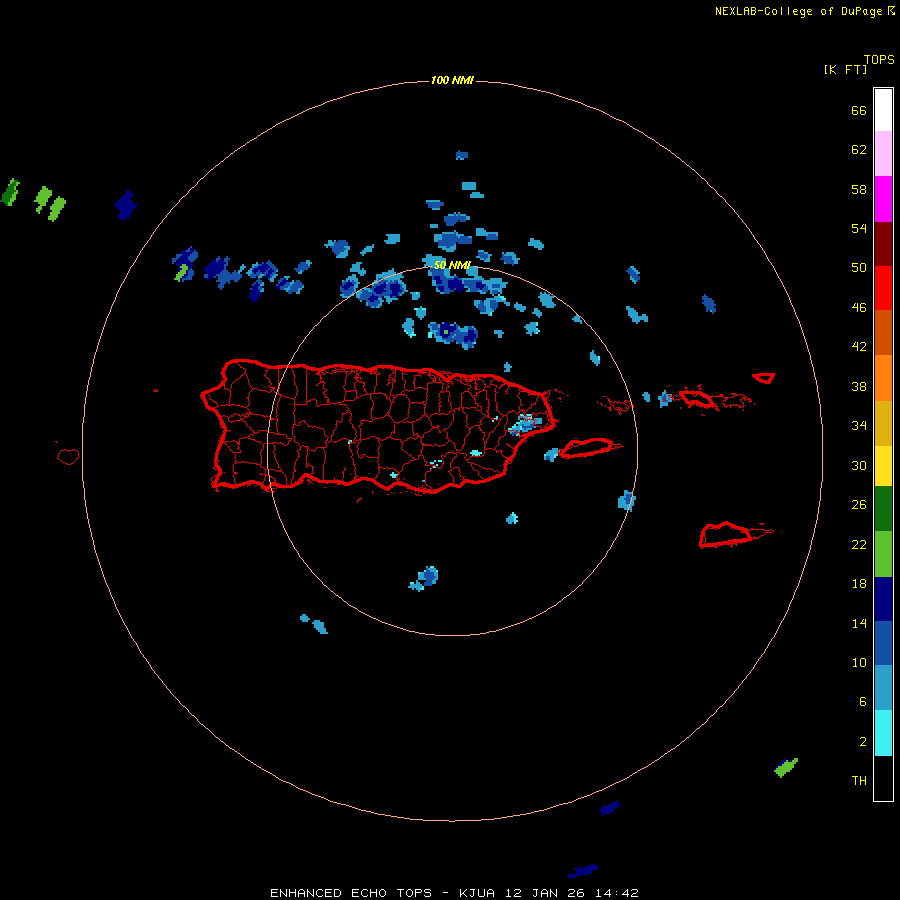Viewport: 900px width, 900px height.
Task: Click the 54 legend value
Action: coord(859,228)
